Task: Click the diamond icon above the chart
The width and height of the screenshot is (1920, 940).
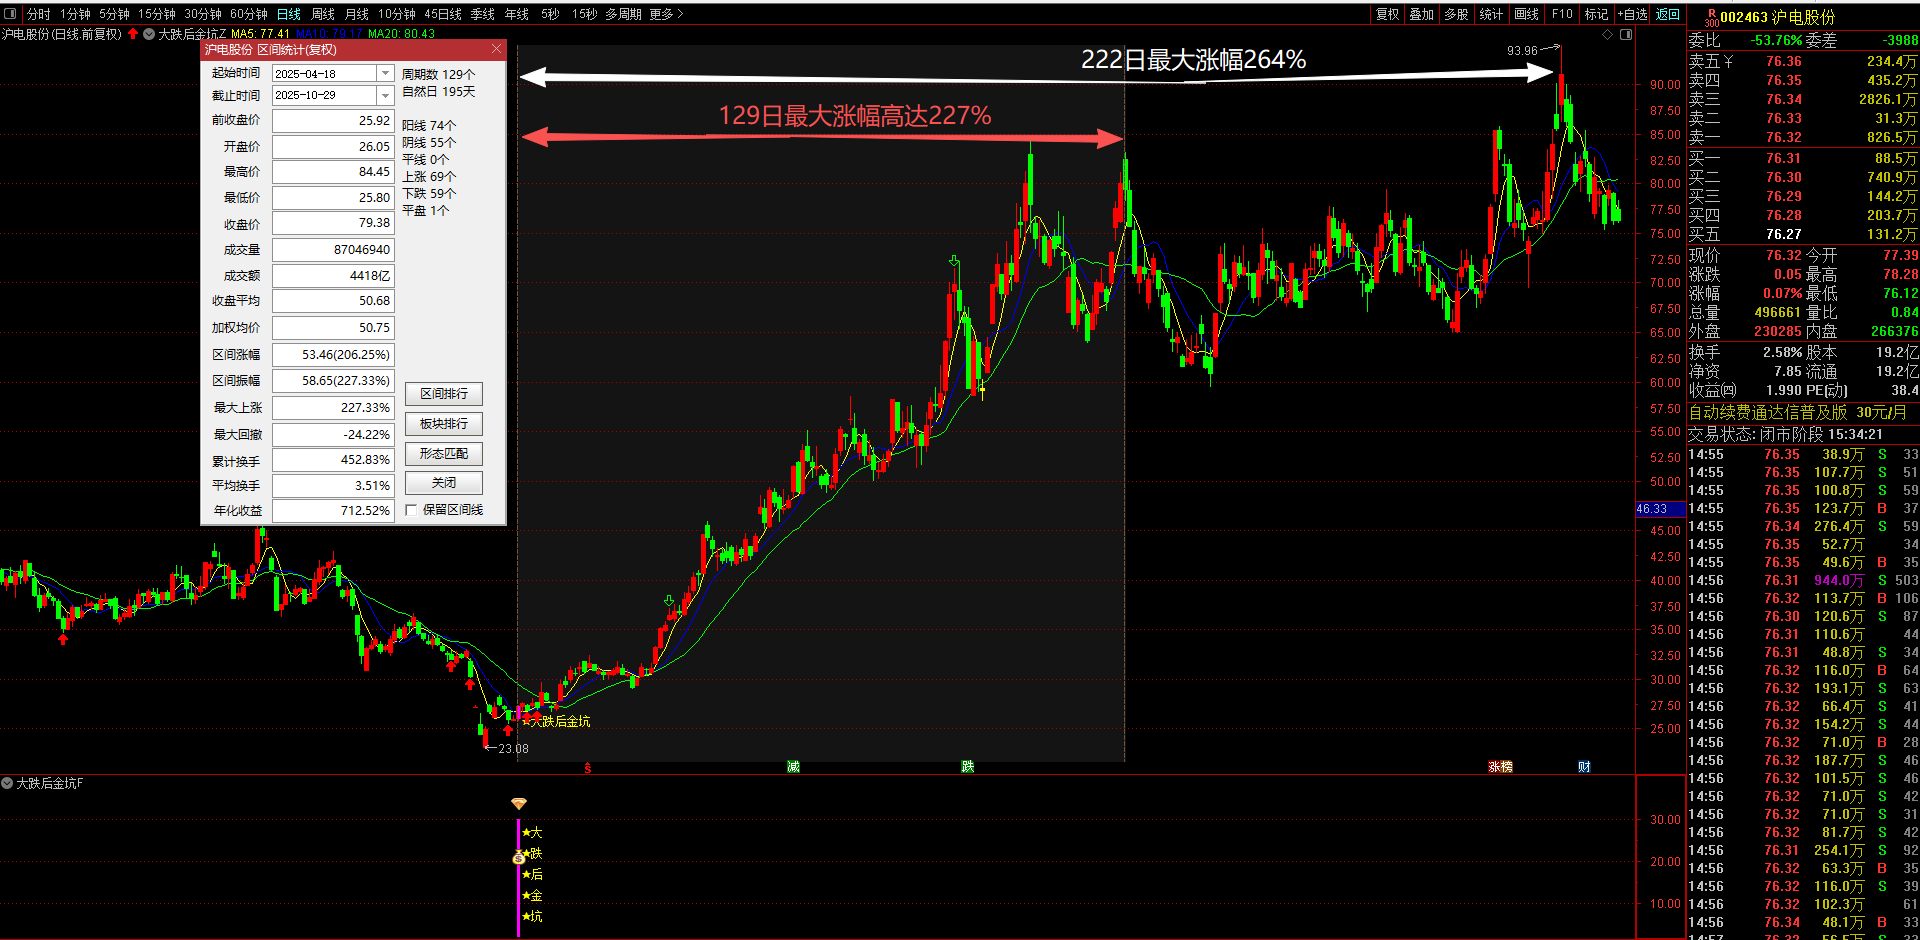Action: click(1608, 34)
